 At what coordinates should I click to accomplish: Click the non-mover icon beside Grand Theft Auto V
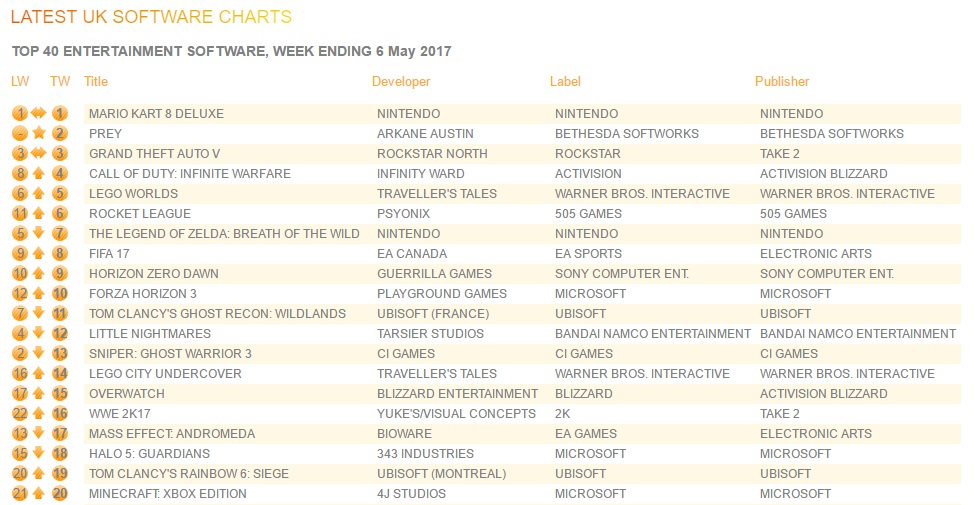click(x=40, y=154)
